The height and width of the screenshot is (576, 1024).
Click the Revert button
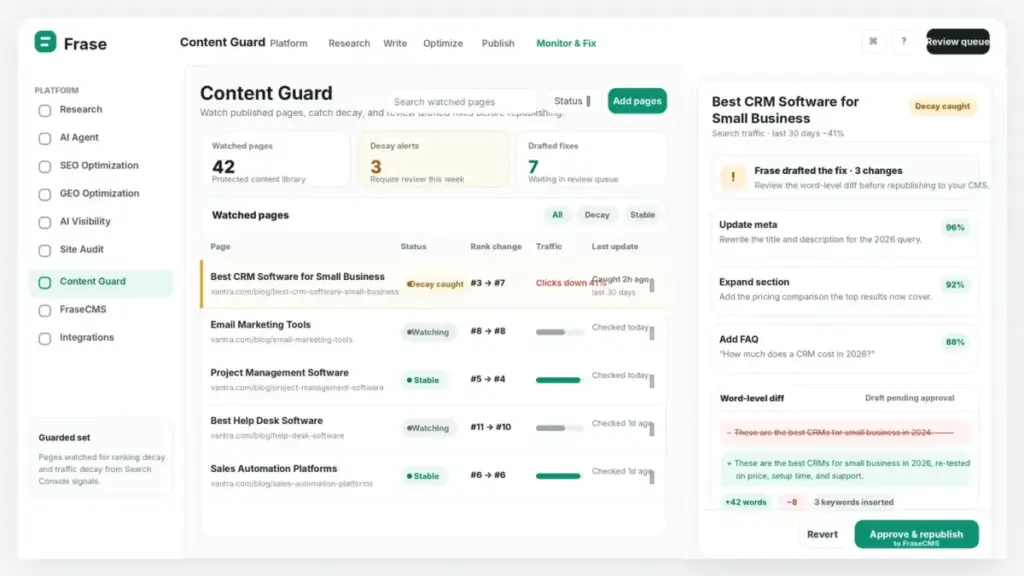(x=822, y=534)
